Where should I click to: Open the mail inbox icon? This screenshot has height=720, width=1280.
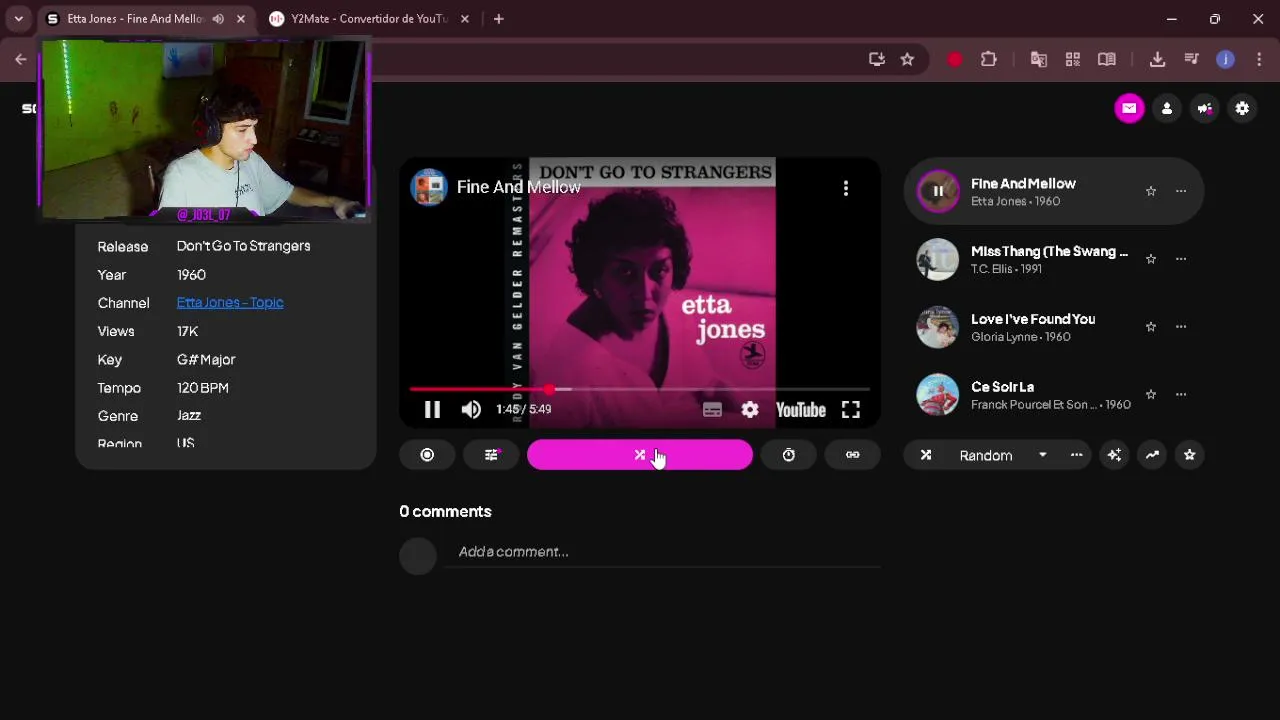click(1129, 109)
